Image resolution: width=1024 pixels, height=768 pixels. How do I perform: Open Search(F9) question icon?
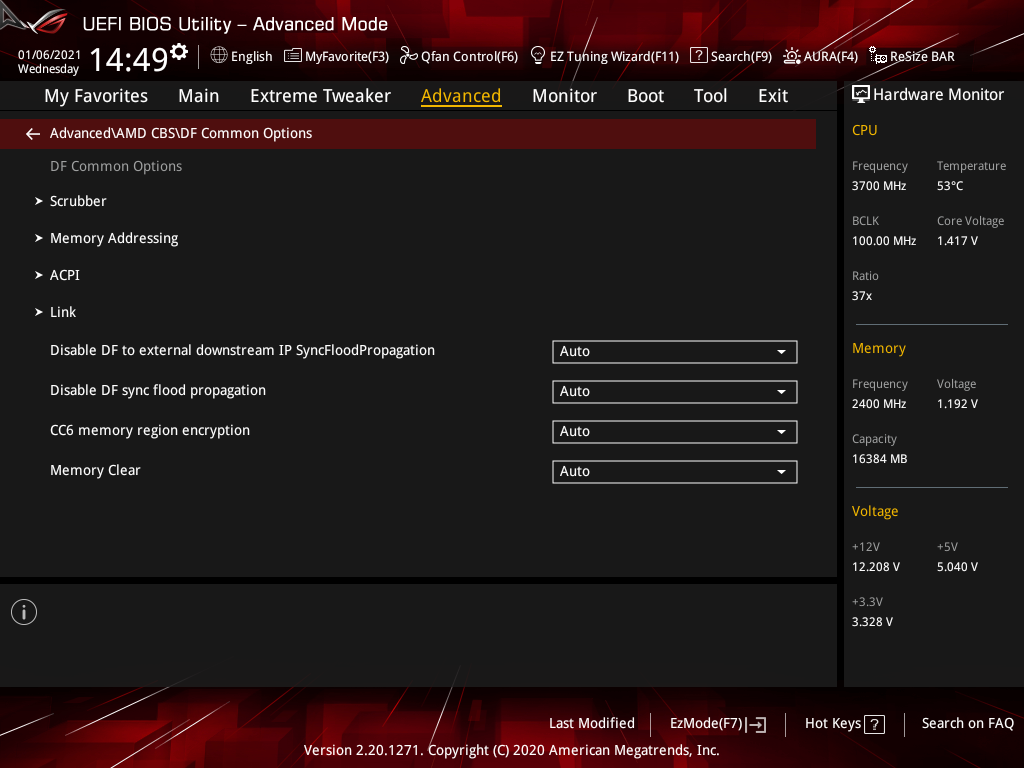coord(698,56)
